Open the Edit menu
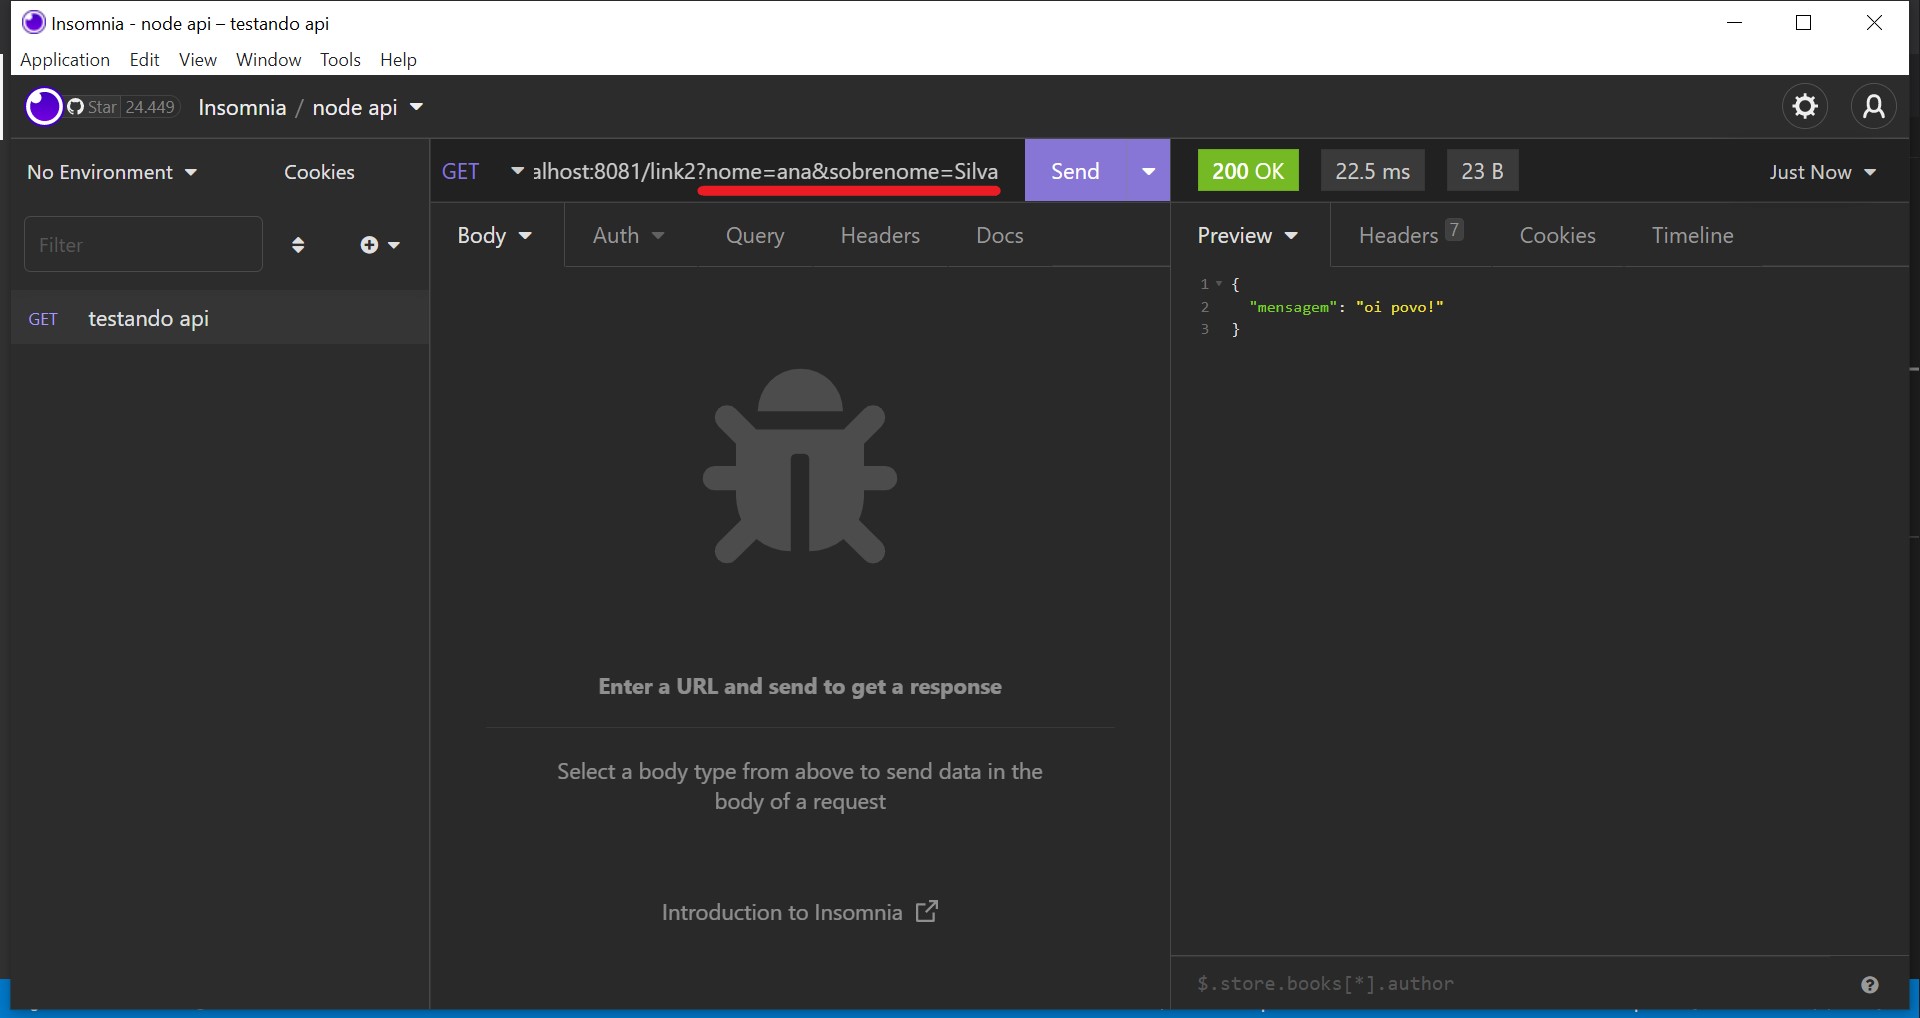Image resolution: width=1920 pixels, height=1018 pixels. click(144, 60)
